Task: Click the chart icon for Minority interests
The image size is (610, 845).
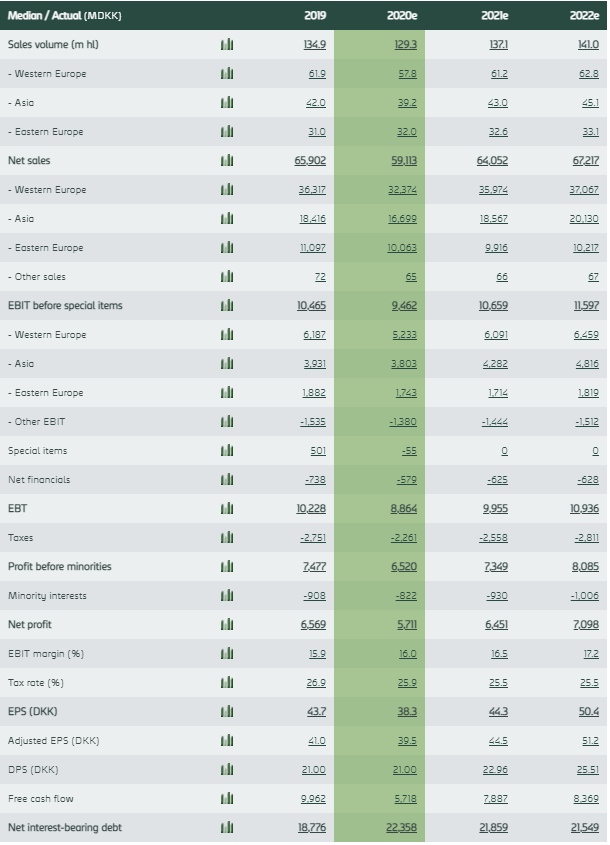Action: point(226,596)
